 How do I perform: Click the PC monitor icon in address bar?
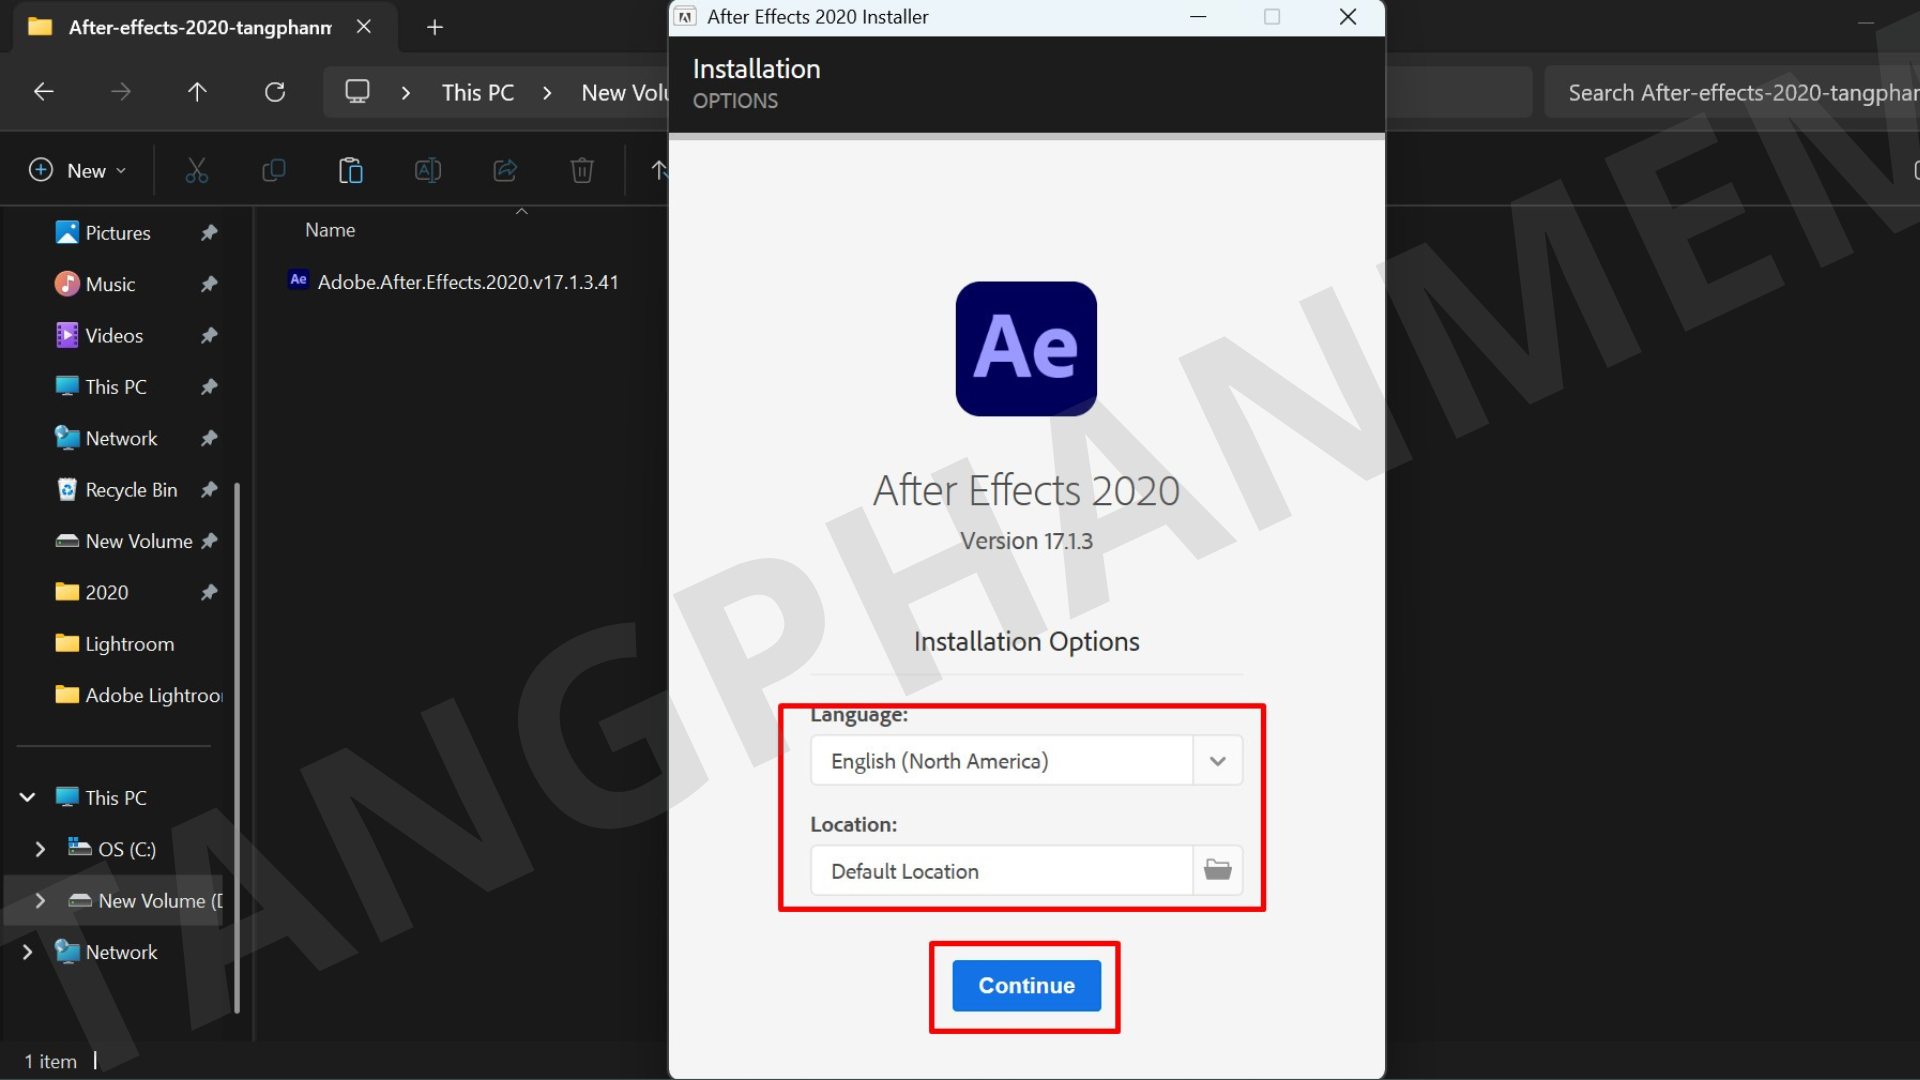(357, 92)
